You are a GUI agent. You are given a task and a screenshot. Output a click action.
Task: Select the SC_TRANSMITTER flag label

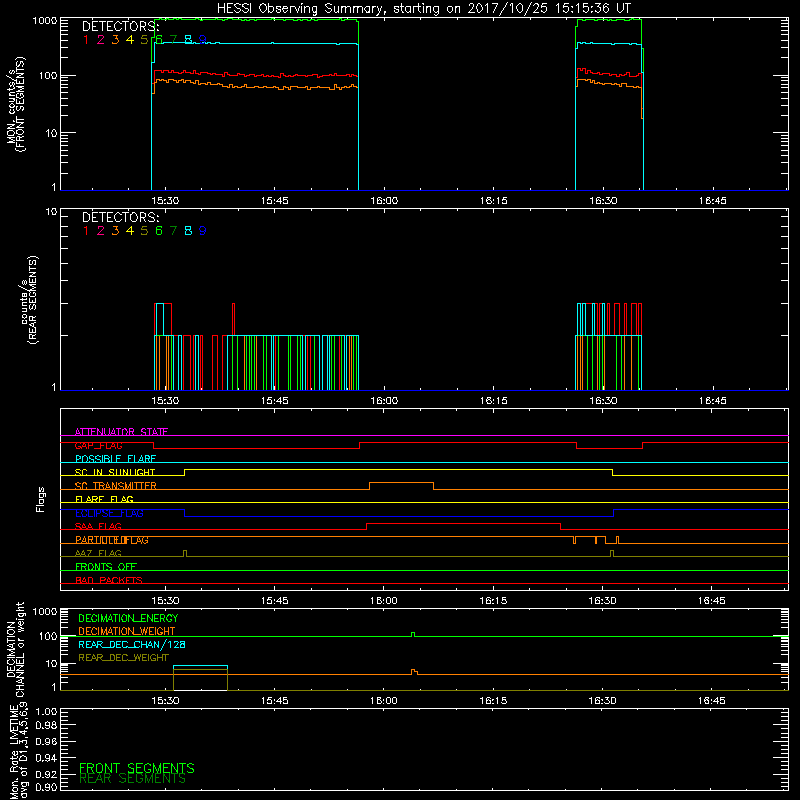[x=116, y=486]
